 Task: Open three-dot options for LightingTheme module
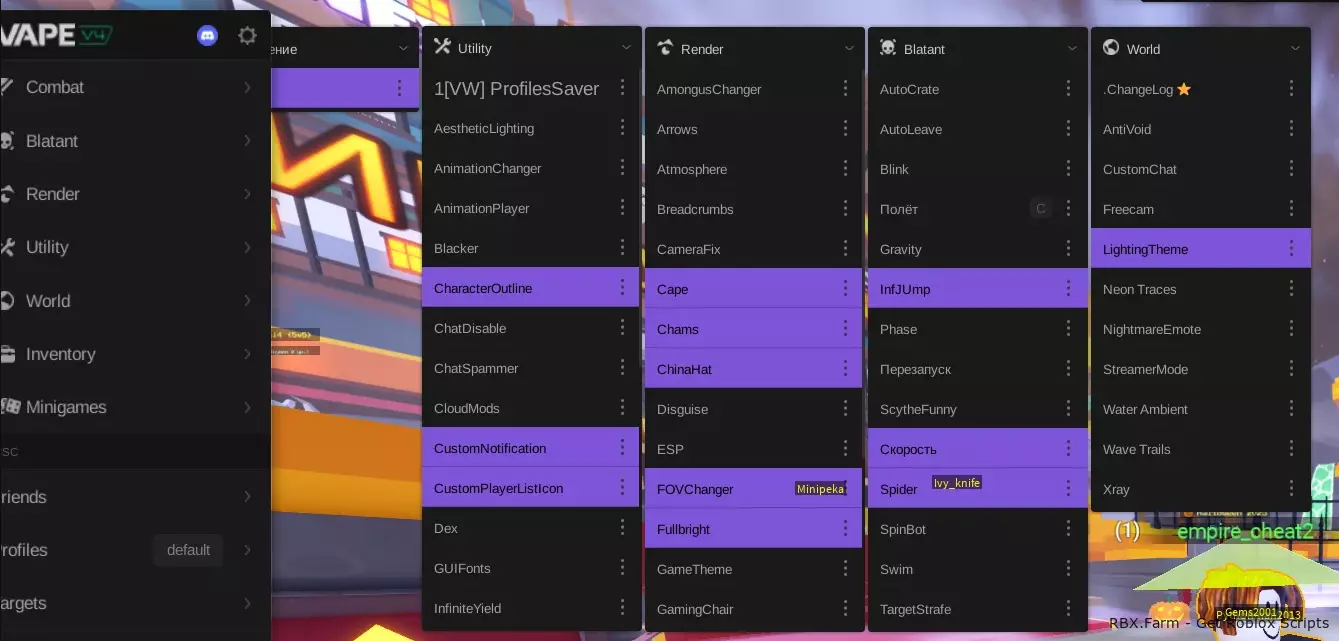coord(1291,249)
